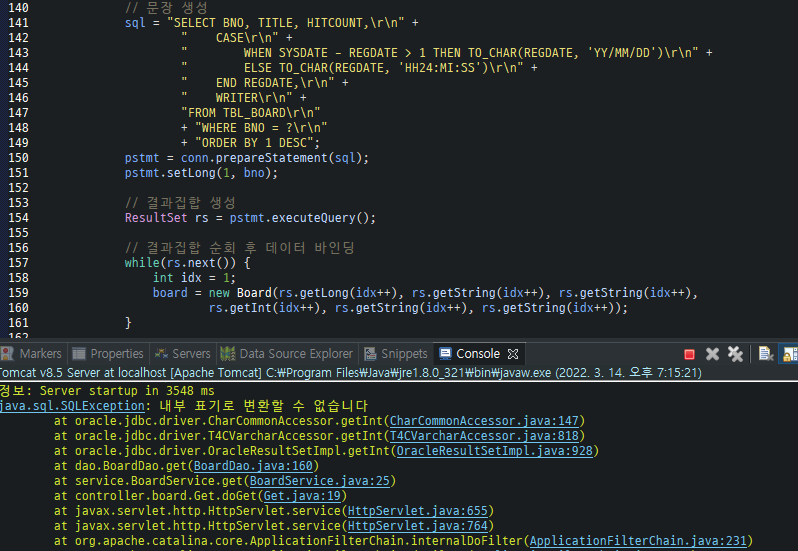
Task: Show the Snippets tab
Action: click(396, 354)
